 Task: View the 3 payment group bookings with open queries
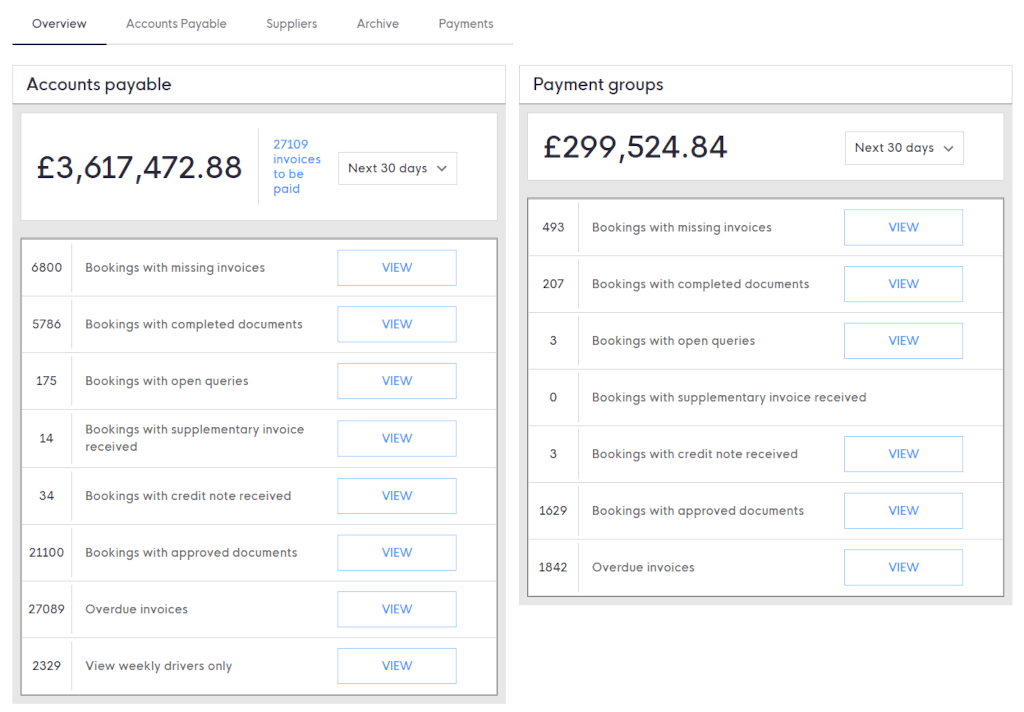tap(903, 341)
